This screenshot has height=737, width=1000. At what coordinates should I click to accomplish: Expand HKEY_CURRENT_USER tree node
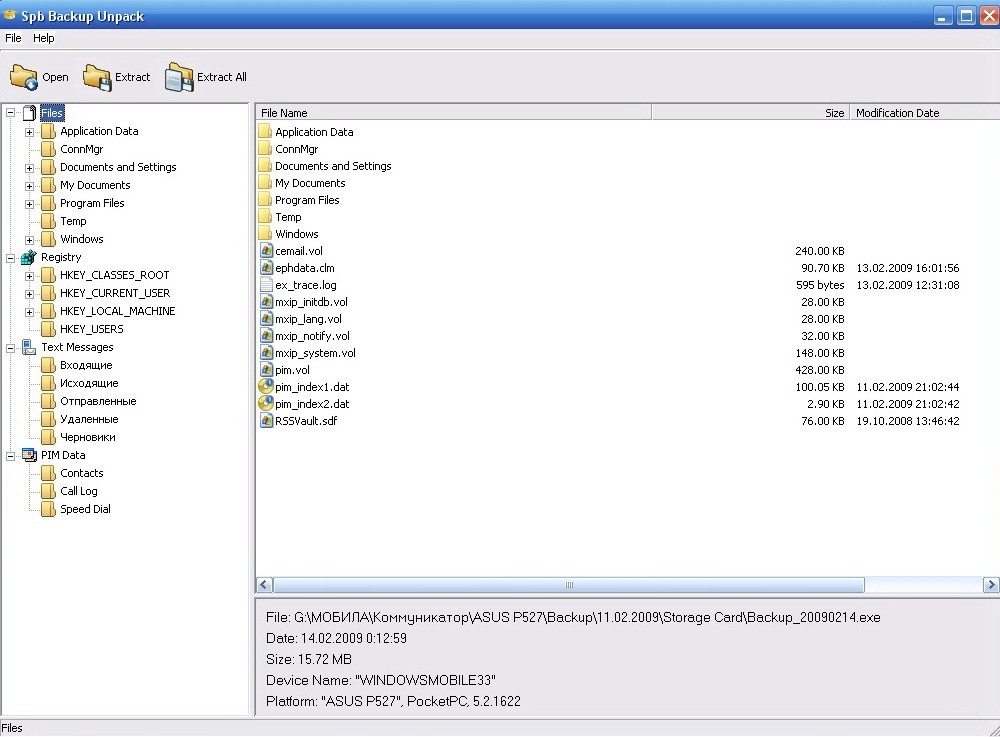pyautogui.click(x=29, y=294)
